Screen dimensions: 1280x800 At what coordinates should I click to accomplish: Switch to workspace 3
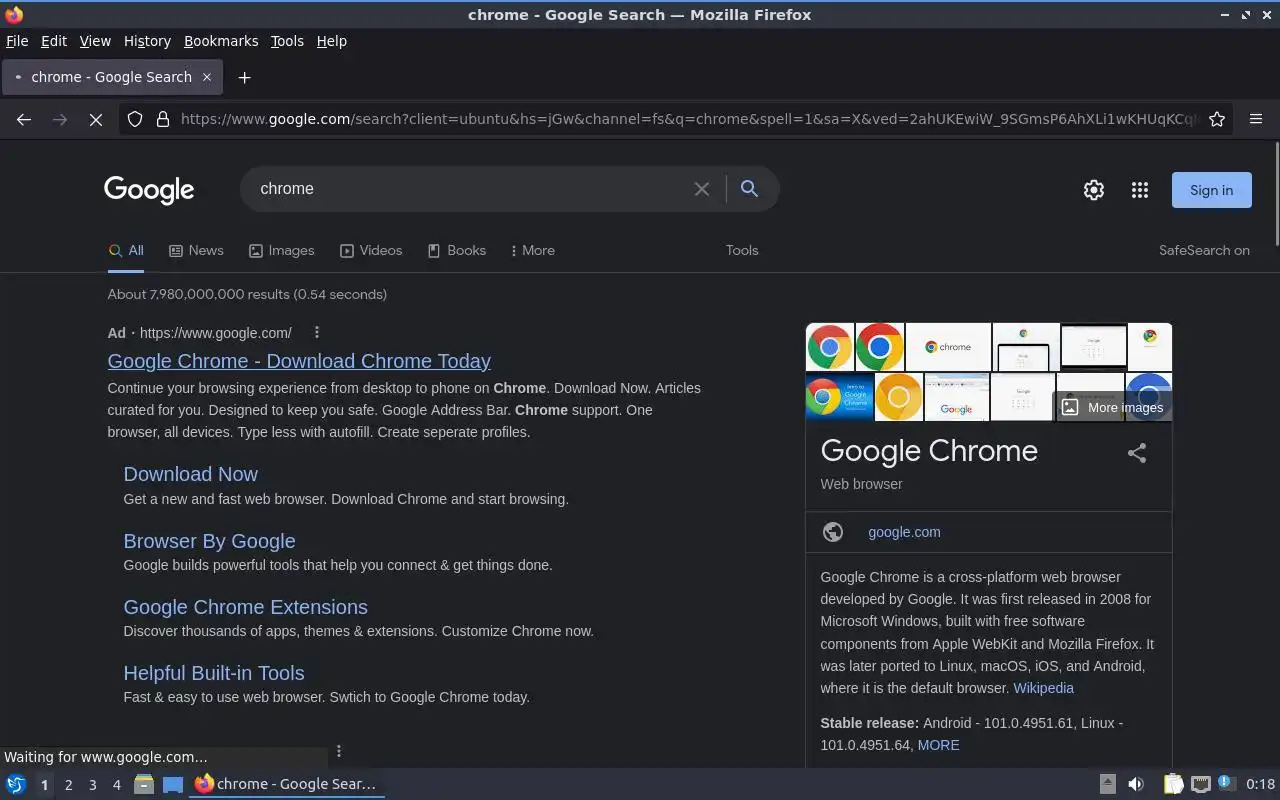[x=92, y=785]
